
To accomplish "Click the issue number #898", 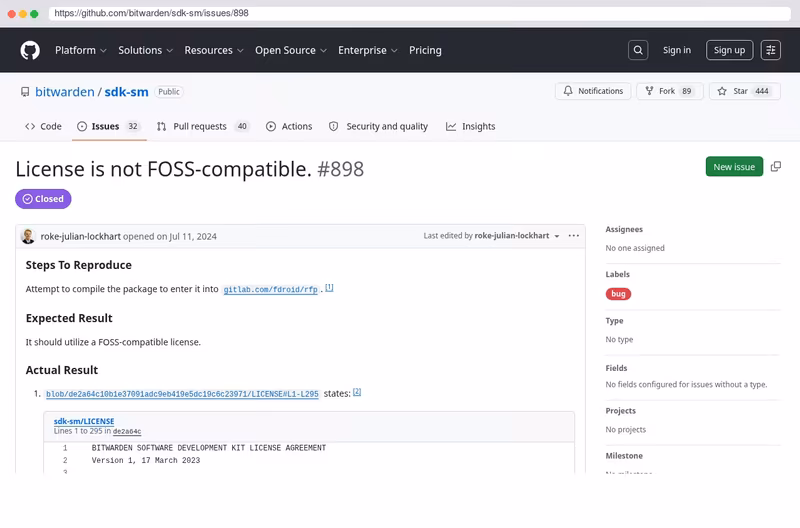I will pos(340,169).
